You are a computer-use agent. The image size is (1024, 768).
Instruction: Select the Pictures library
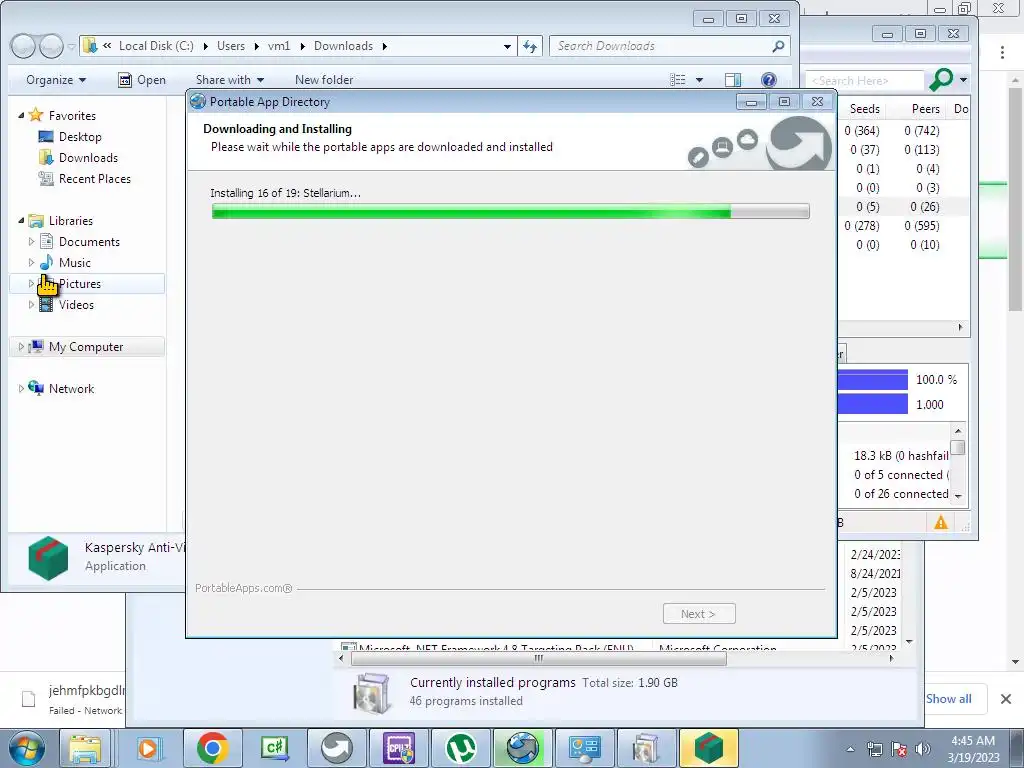point(80,283)
